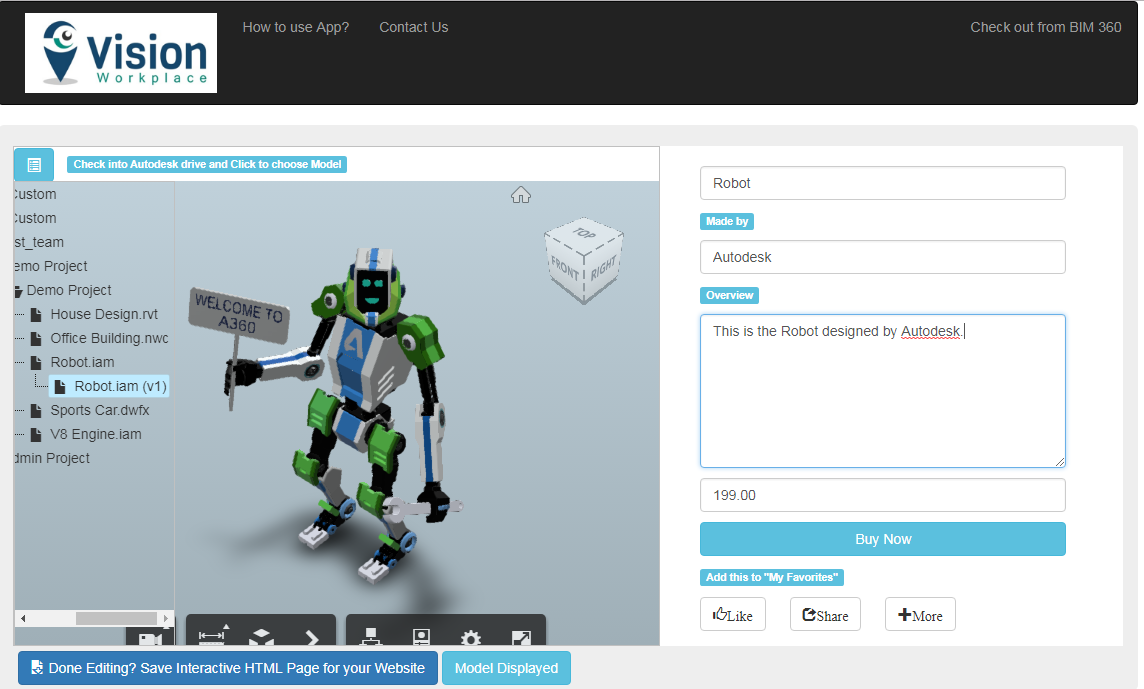Click the Share button
The width and height of the screenshot is (1144, 689).
pyautogui.click(x=825, y=615)
